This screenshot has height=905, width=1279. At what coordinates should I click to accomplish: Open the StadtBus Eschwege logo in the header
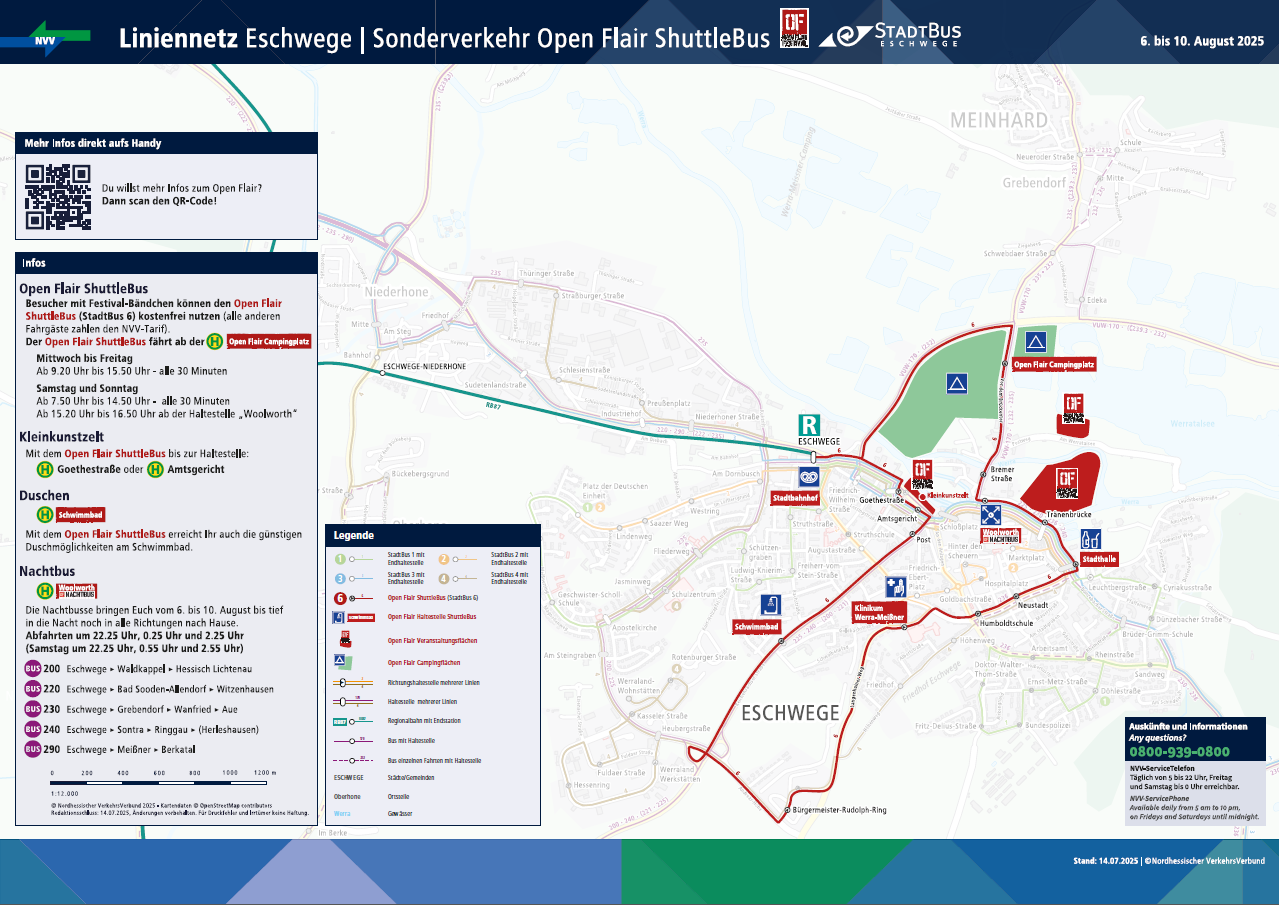coord(890,35)
